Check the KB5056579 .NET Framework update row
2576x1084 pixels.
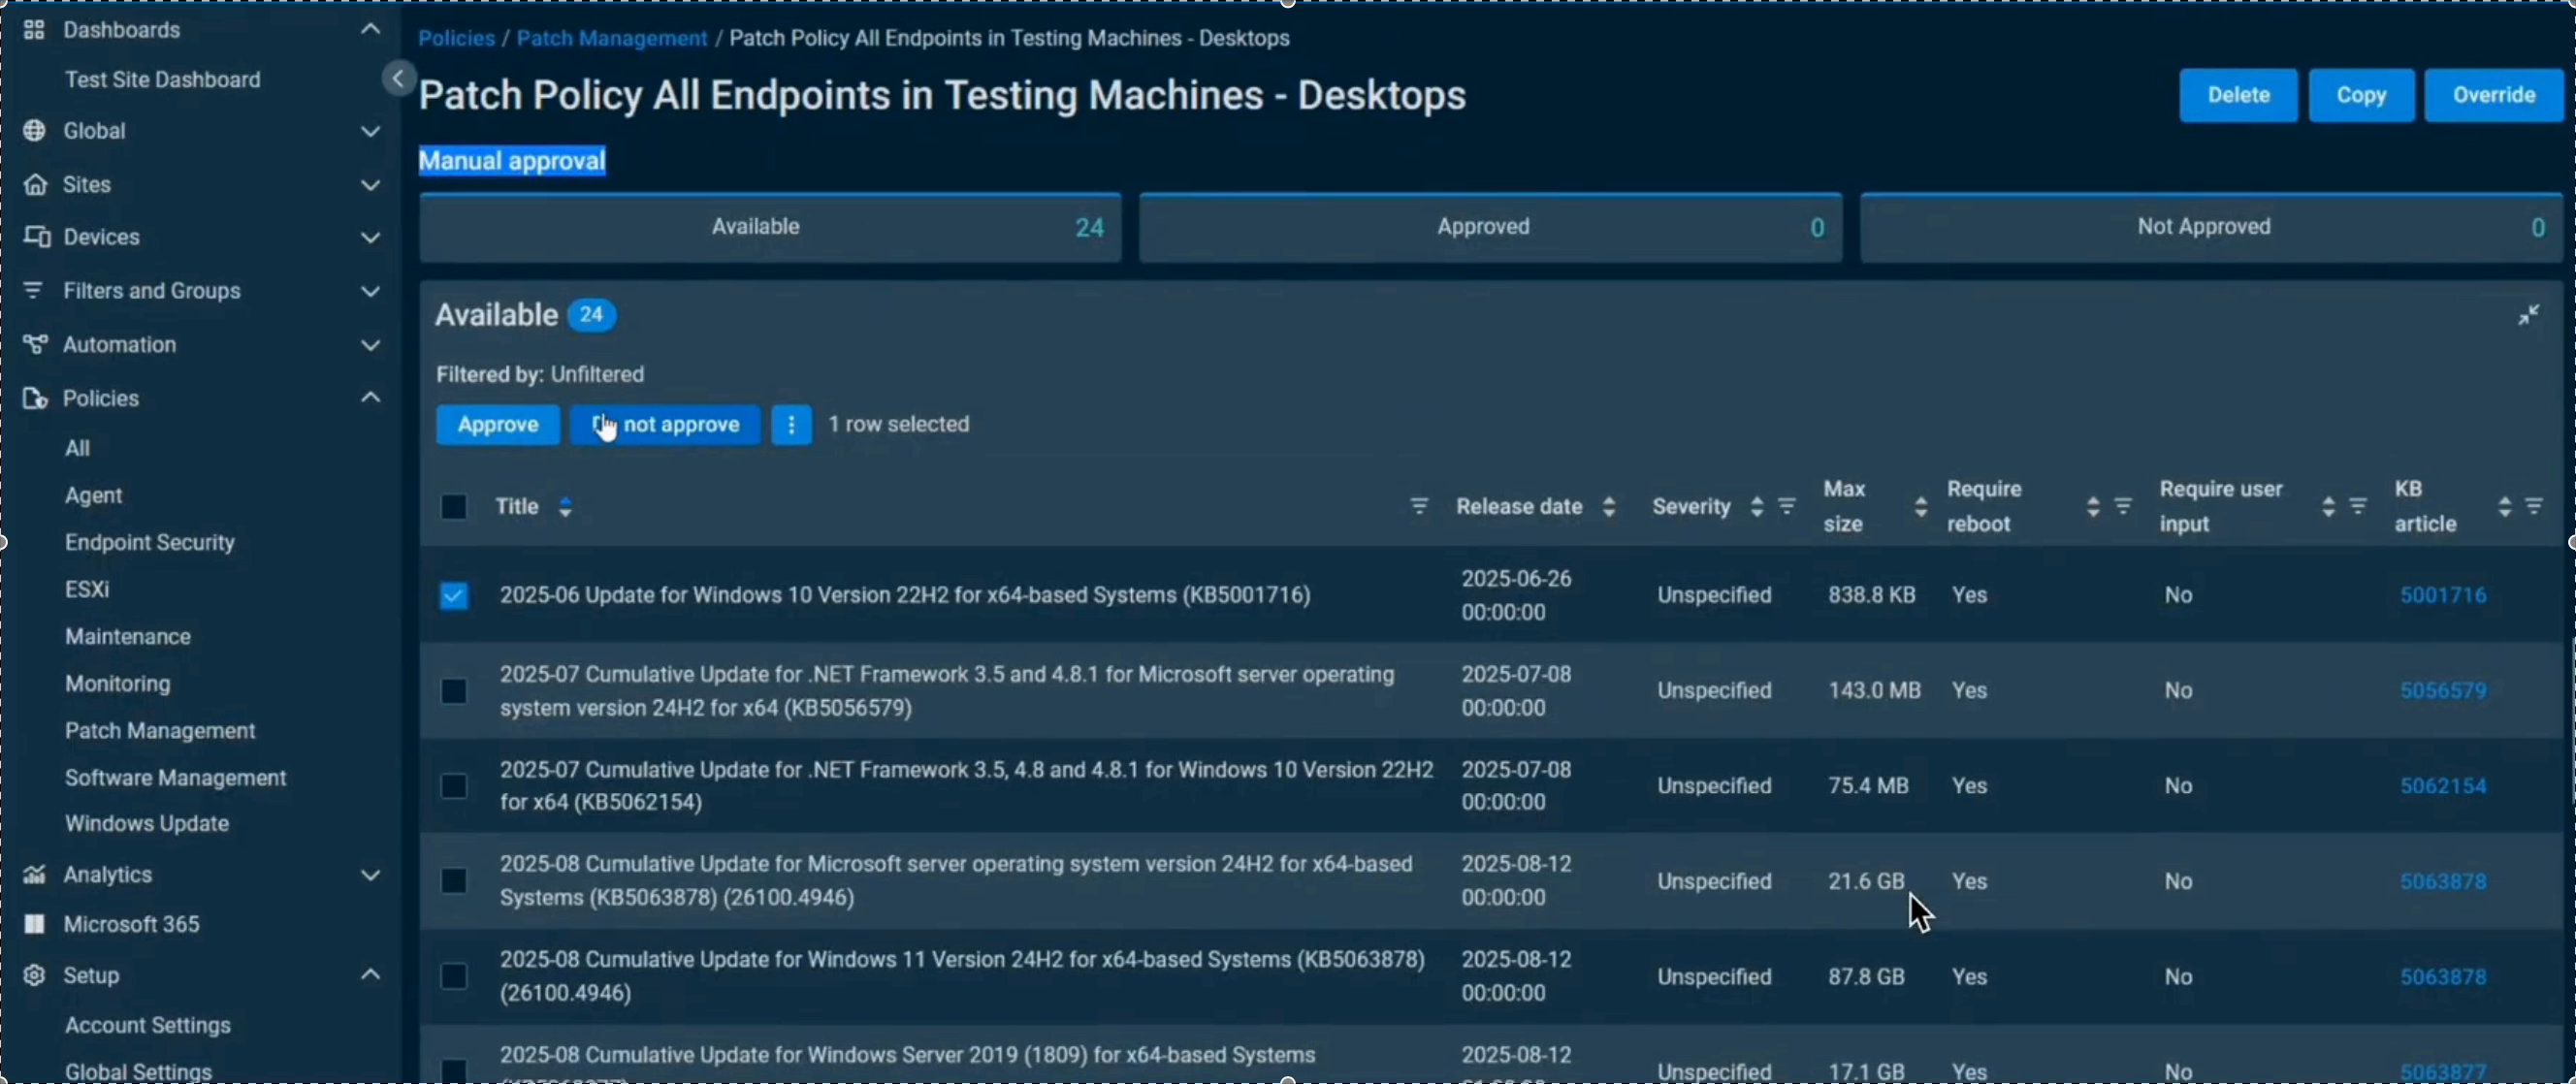453,690
